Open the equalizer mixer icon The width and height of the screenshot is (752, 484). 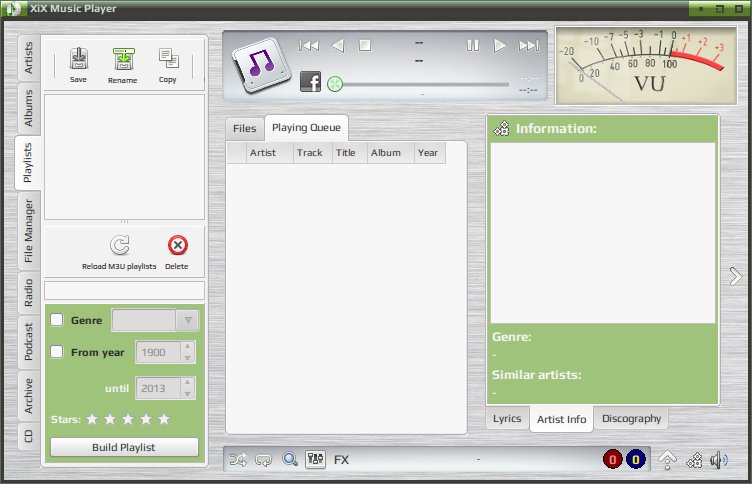point(315,459)
